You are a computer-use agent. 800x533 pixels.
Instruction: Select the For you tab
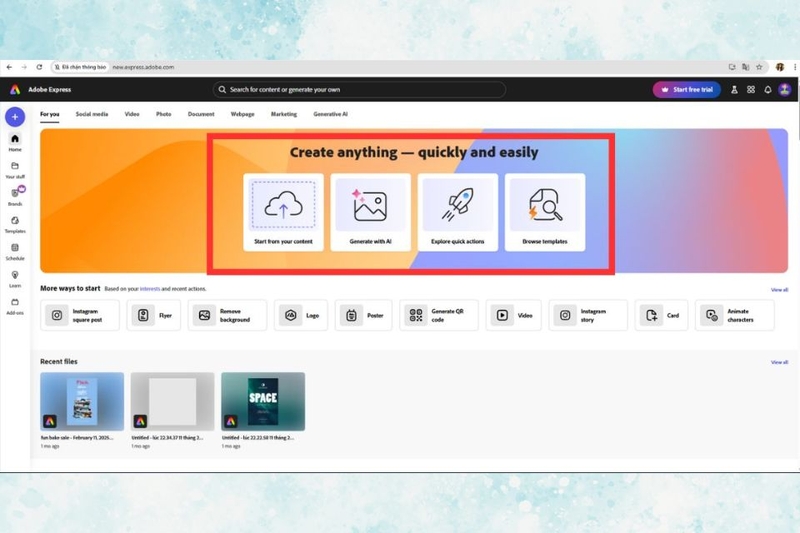[49, 114]
